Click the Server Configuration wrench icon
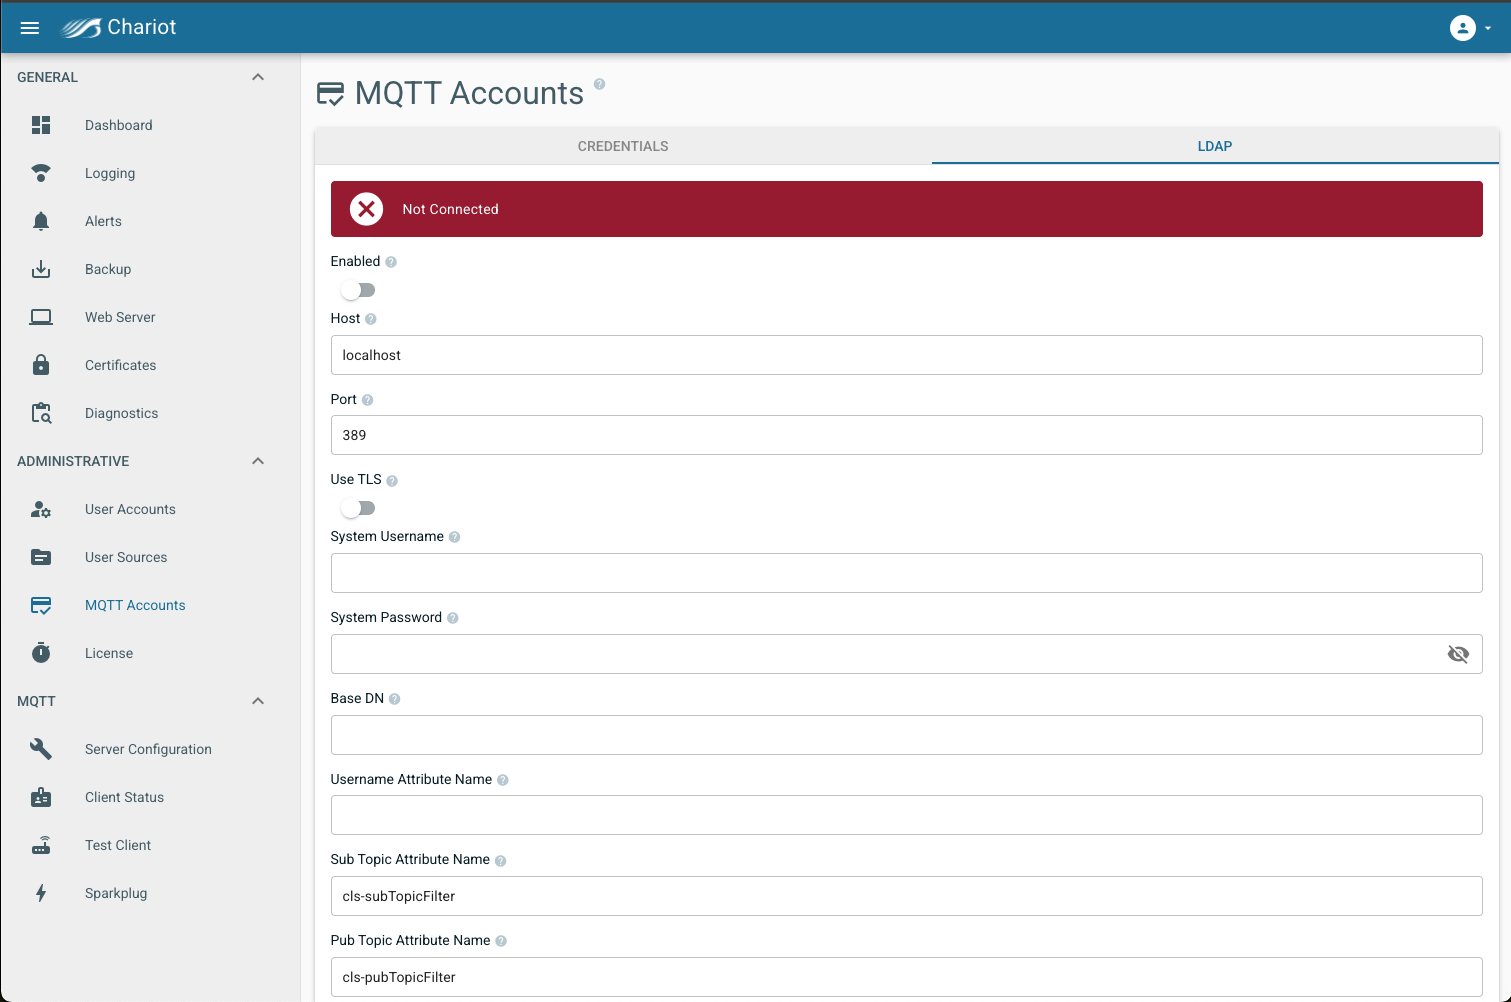Viewport: 1511px width, 1002px height. [x=41, y=749]
